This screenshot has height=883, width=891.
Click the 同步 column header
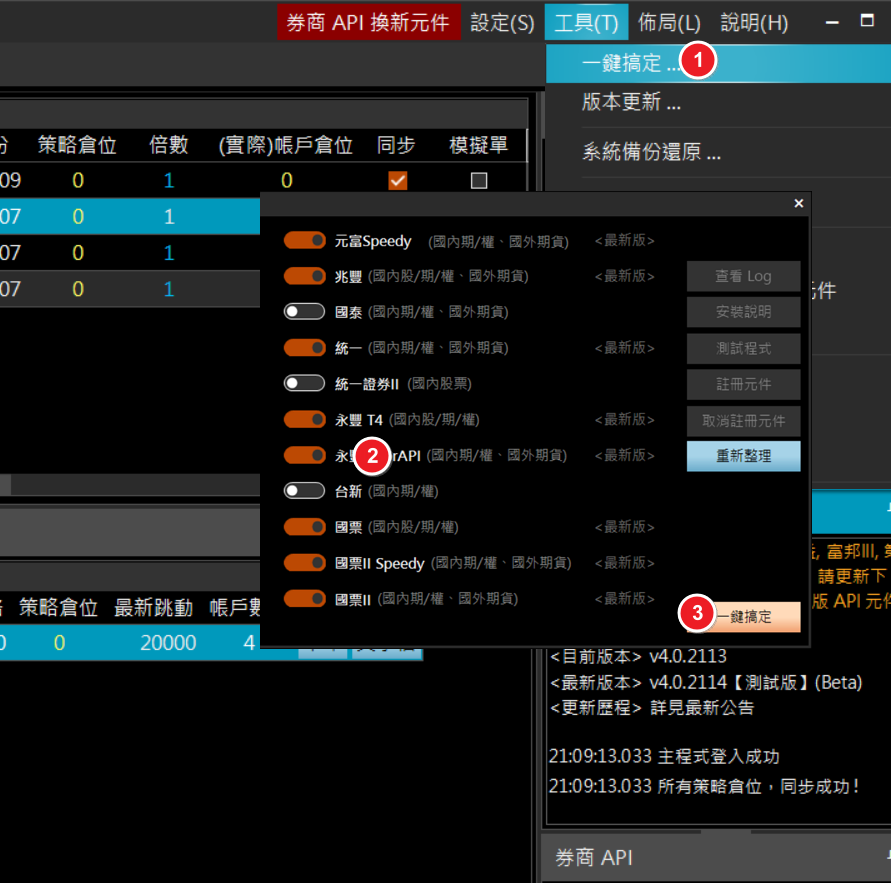pos(396,145)
